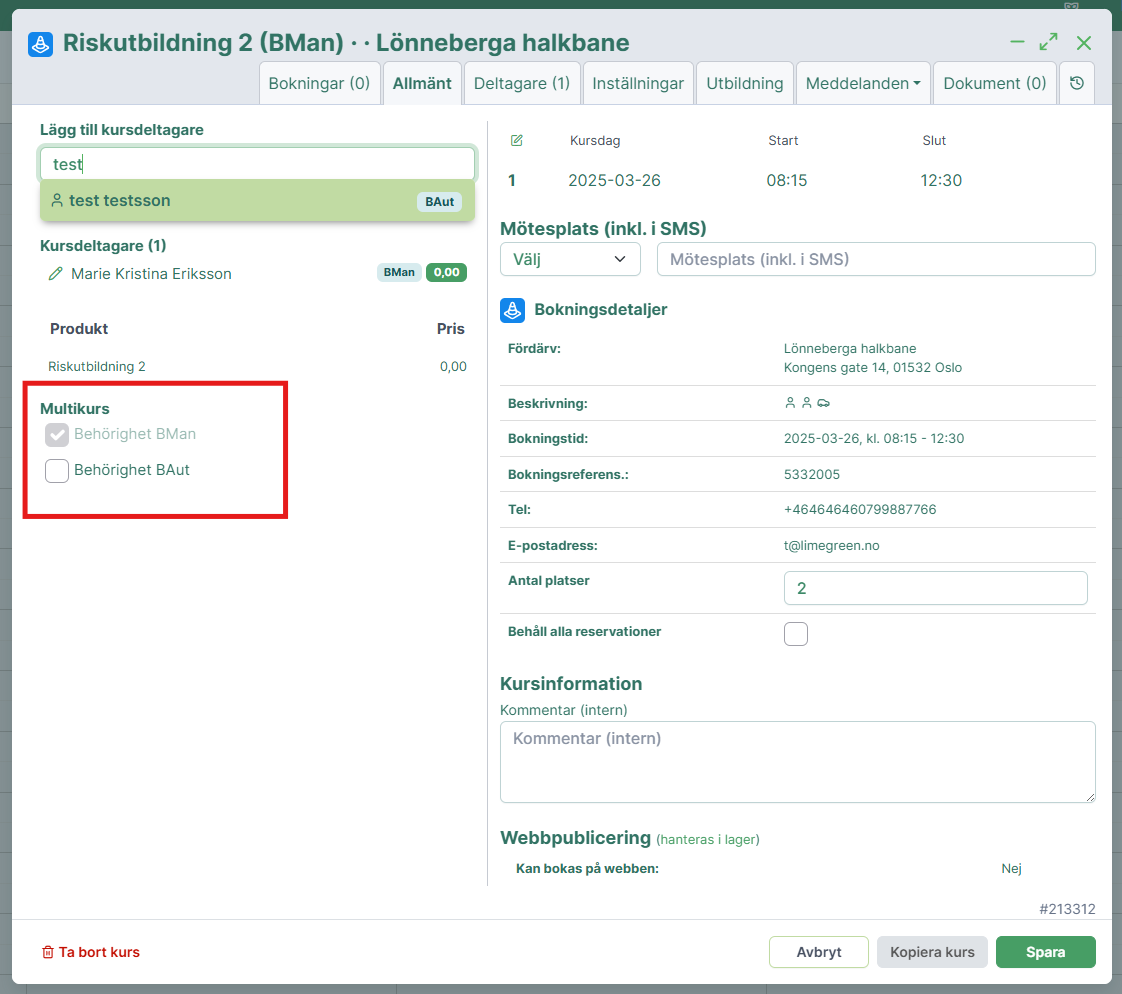
Task: Click the Lägg till kursdeltagare search field
Action: [x=258, y=164]
